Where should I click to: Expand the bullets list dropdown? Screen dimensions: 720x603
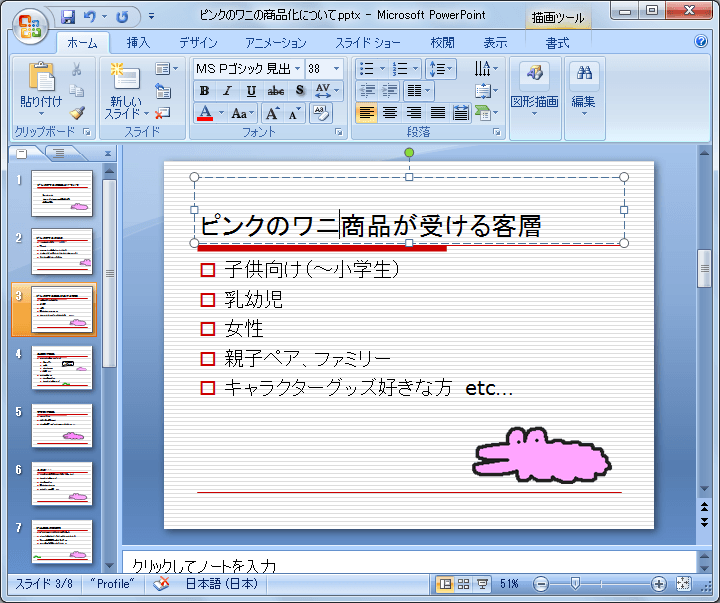tap(382, 69)
